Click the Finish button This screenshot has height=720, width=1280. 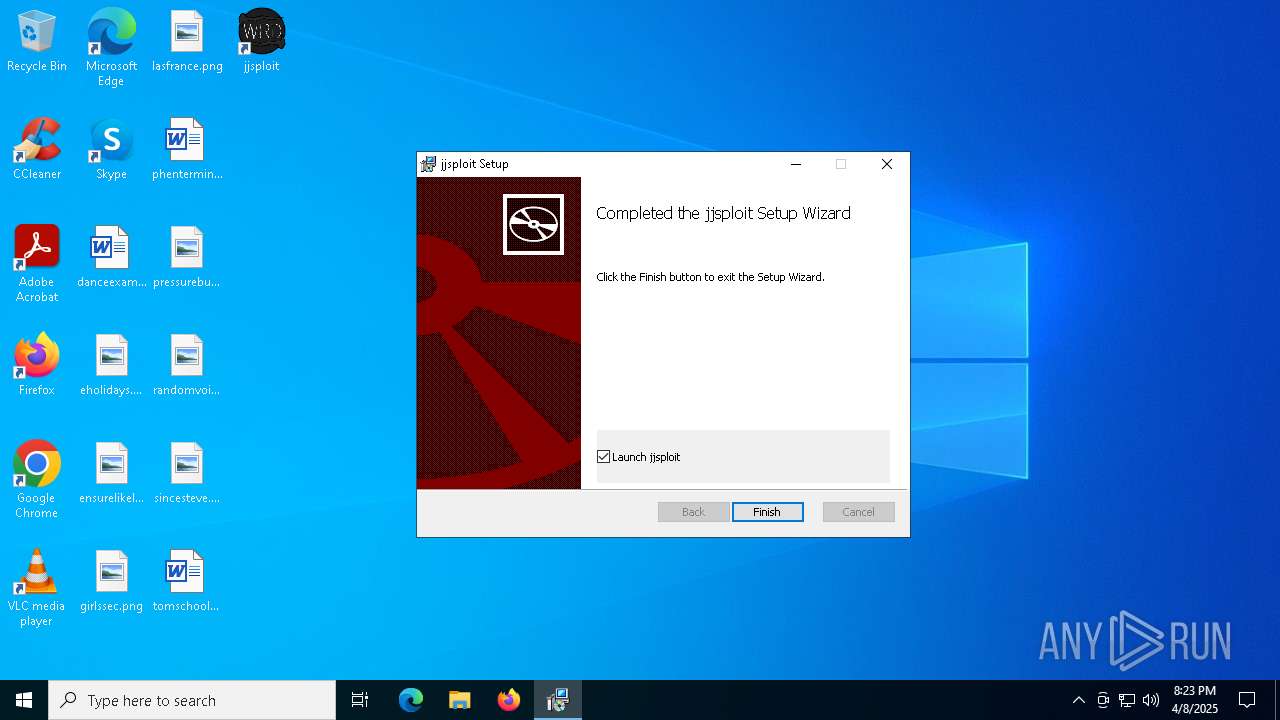pyautogui.click(x=767, y=512)
